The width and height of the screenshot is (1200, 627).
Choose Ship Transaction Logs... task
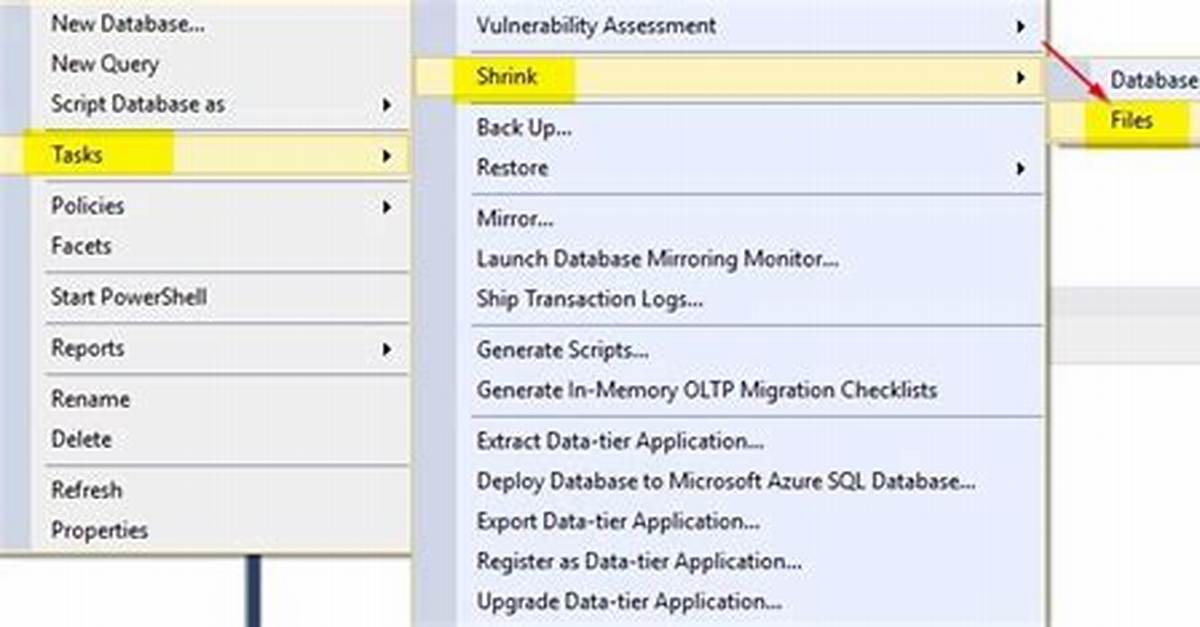(590, 299)
